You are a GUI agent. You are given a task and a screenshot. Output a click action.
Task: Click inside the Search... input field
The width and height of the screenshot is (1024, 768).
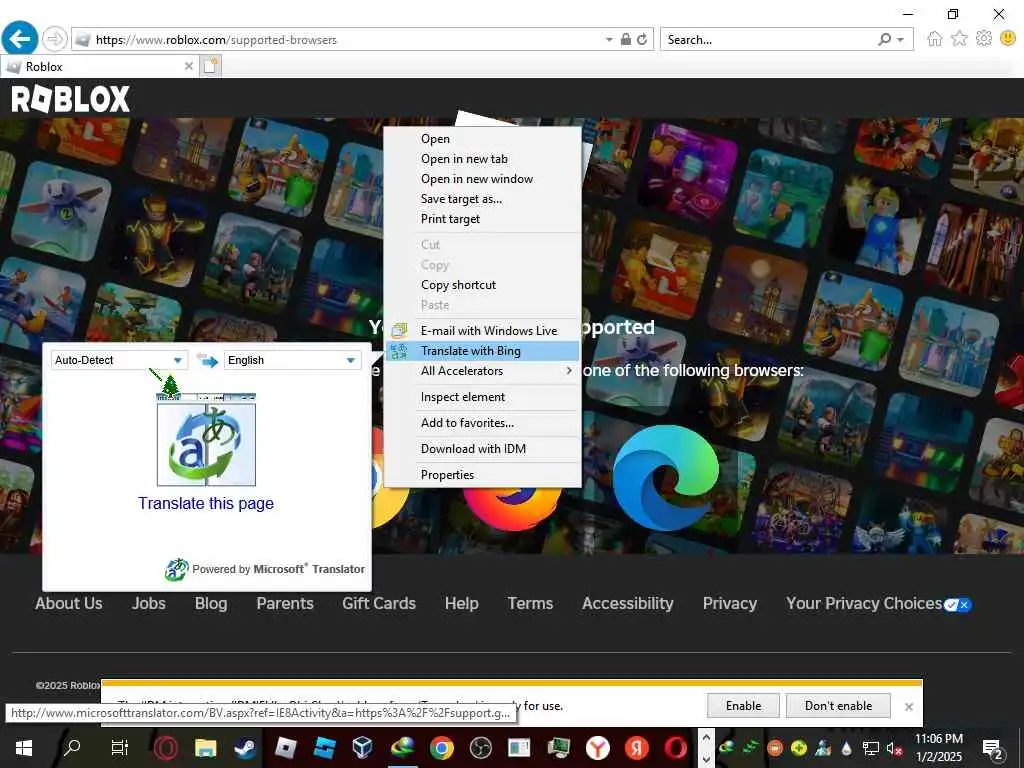point(767,39)
